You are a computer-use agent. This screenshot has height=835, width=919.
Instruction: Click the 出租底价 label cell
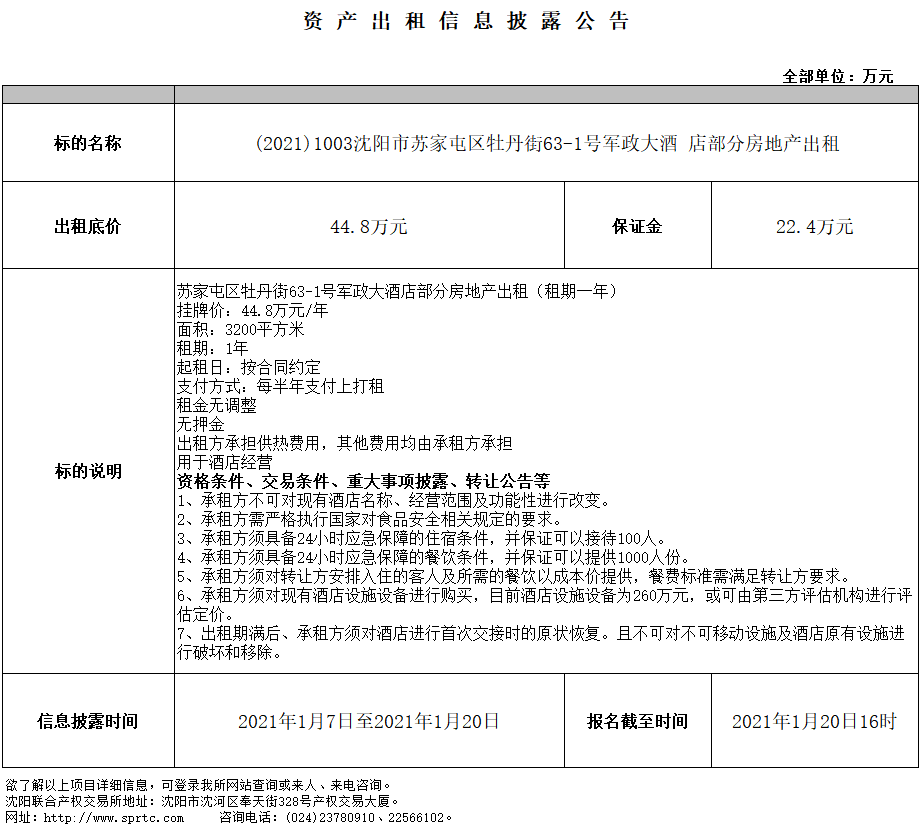[88, 226]
